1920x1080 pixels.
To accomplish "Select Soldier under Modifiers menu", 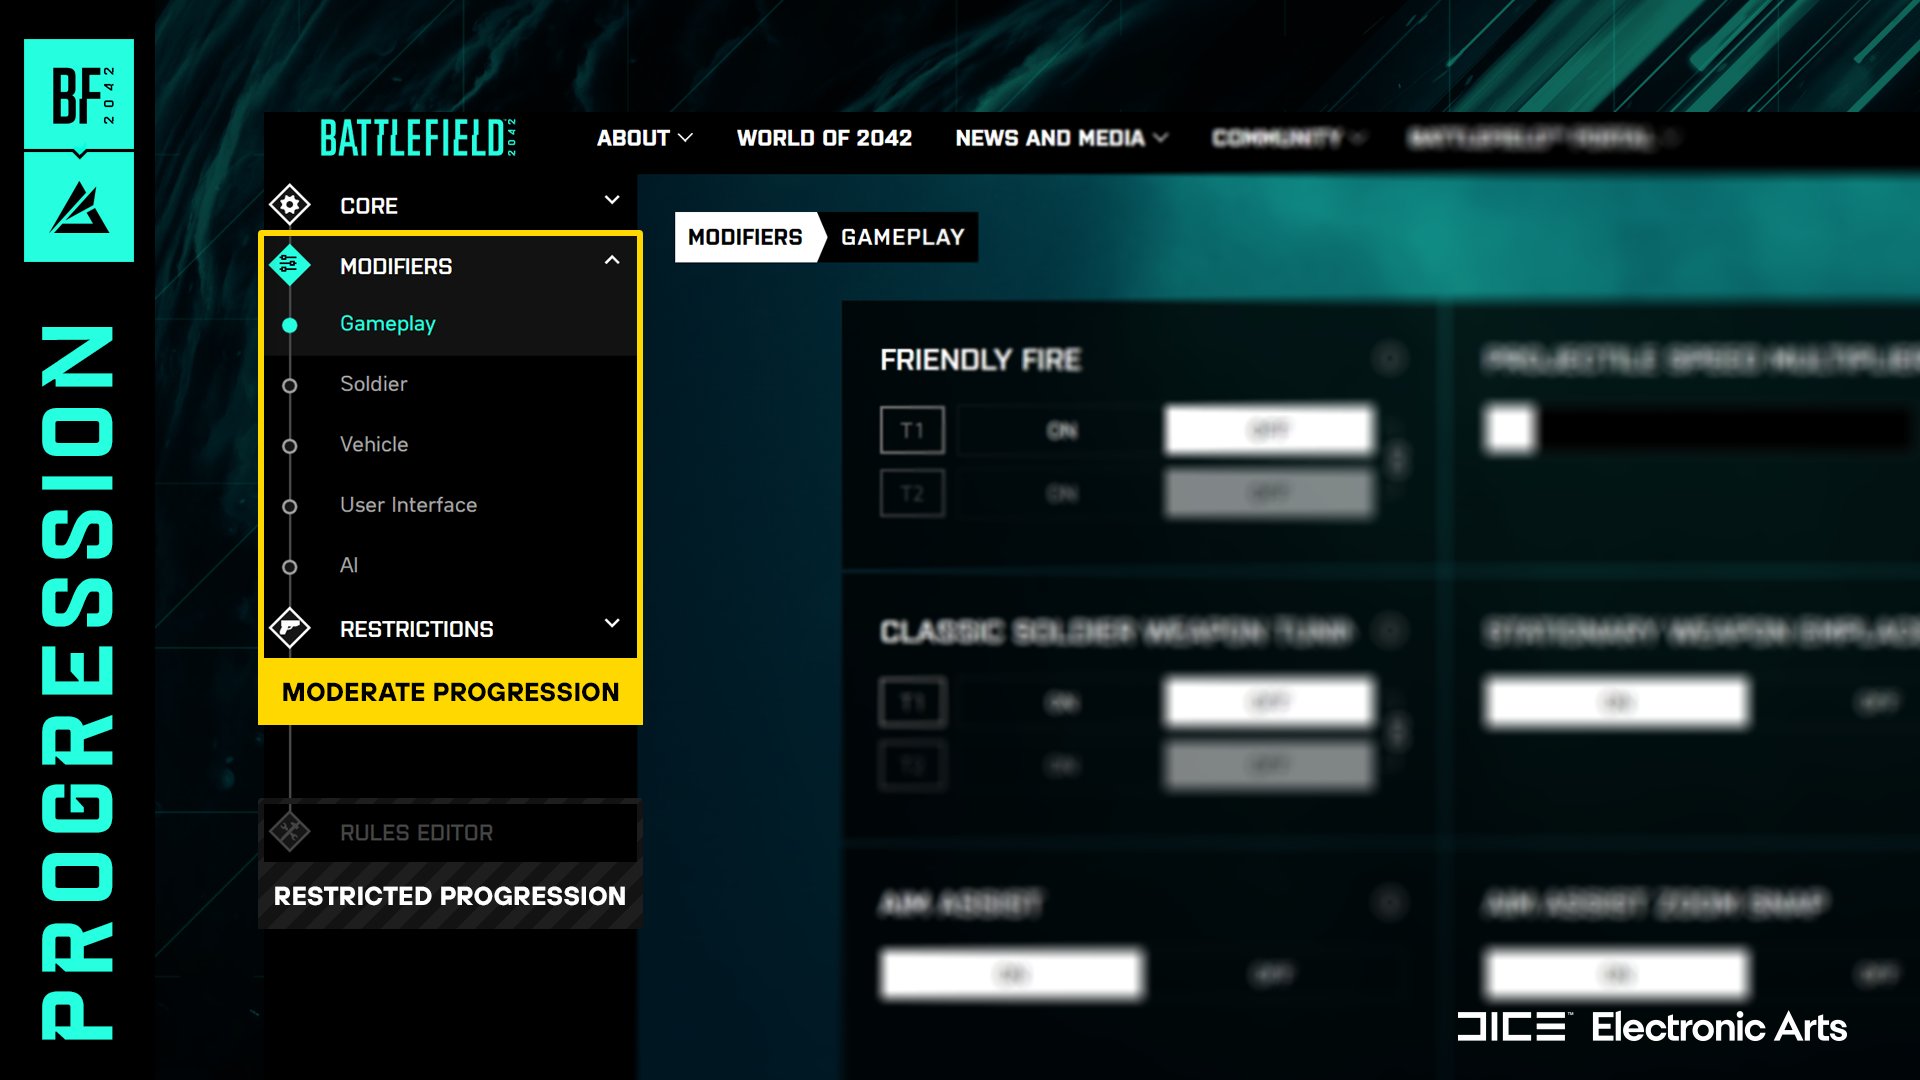I will tap(373, 384).
